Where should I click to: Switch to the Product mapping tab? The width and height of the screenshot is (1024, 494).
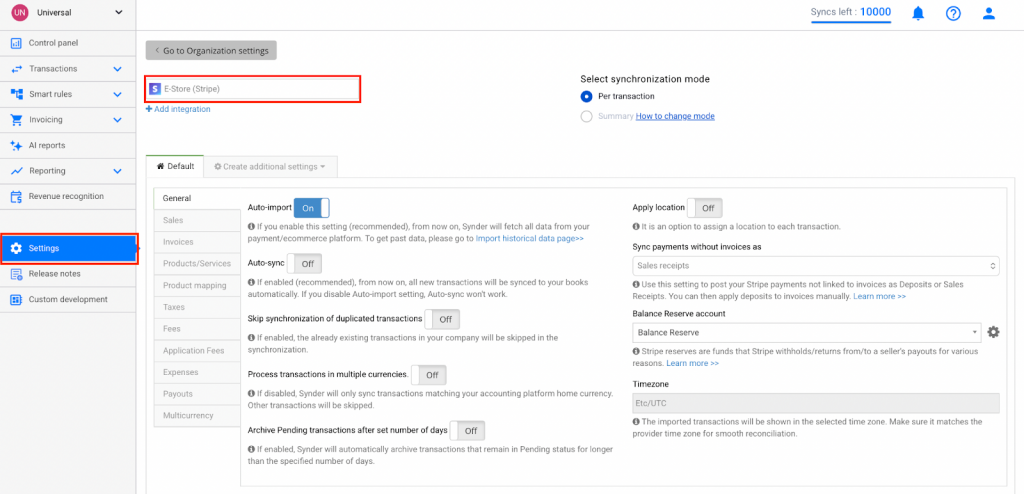pos(194,285)
